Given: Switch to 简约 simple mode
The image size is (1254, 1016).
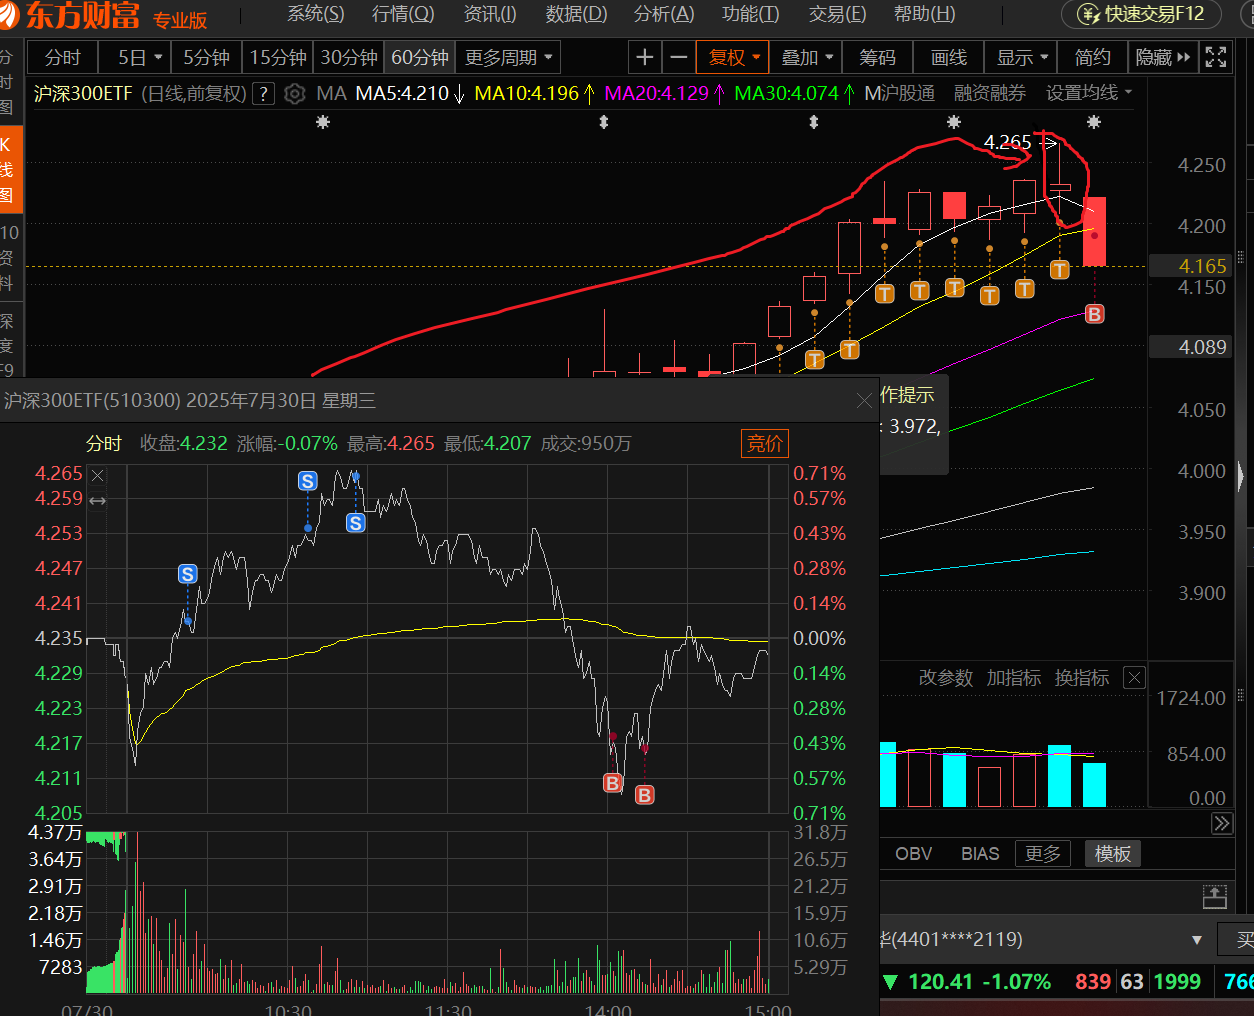Looking at the screenshot, I should click(1093, 57).
